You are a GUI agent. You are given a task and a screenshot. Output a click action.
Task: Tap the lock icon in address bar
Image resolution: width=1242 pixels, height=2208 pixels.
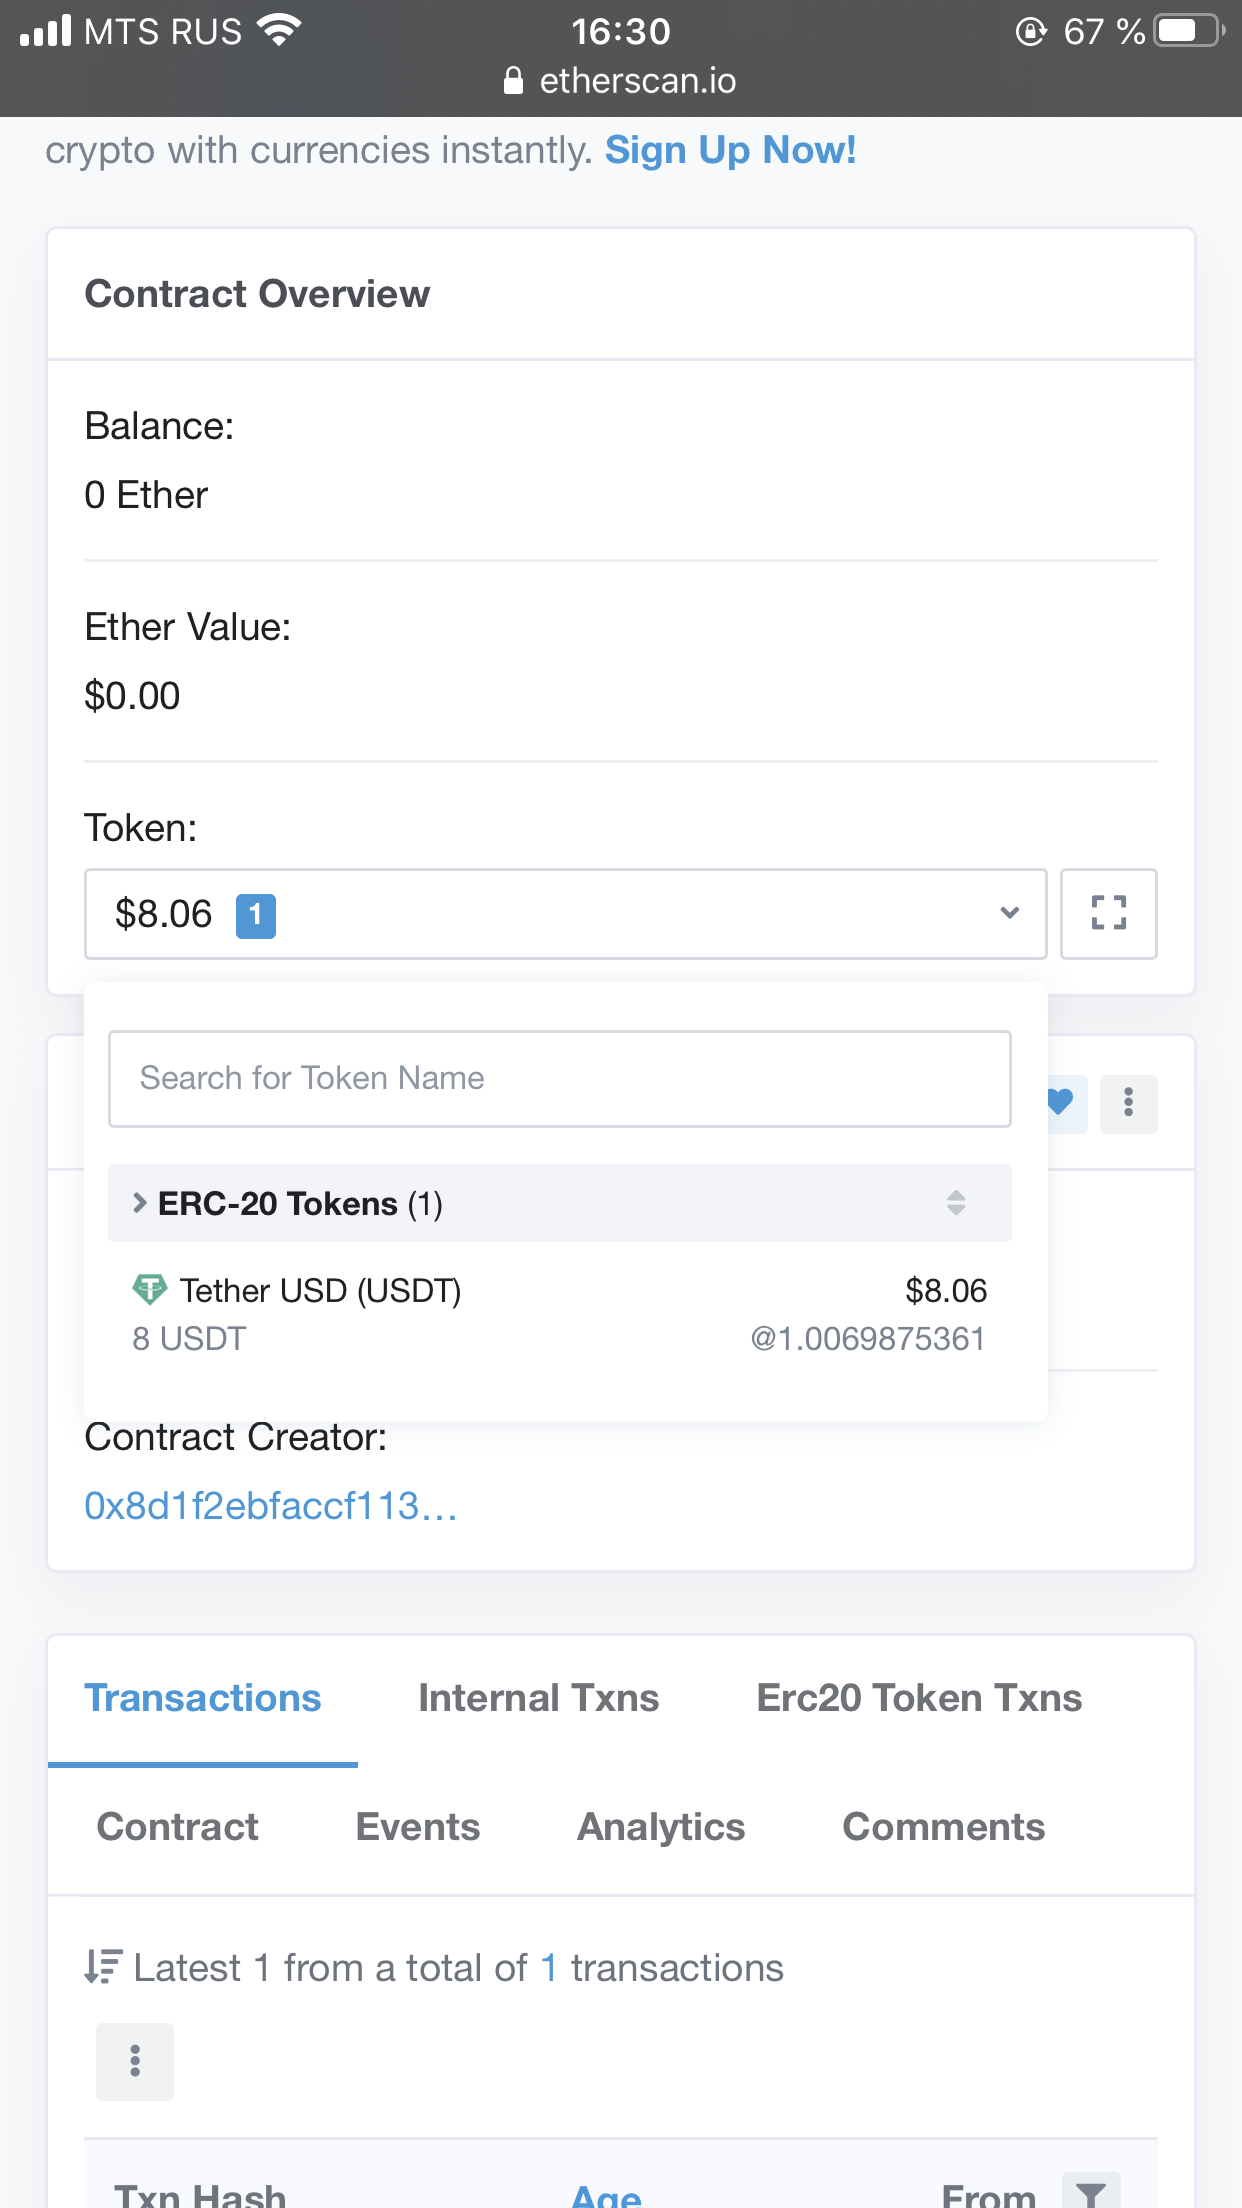513,80
